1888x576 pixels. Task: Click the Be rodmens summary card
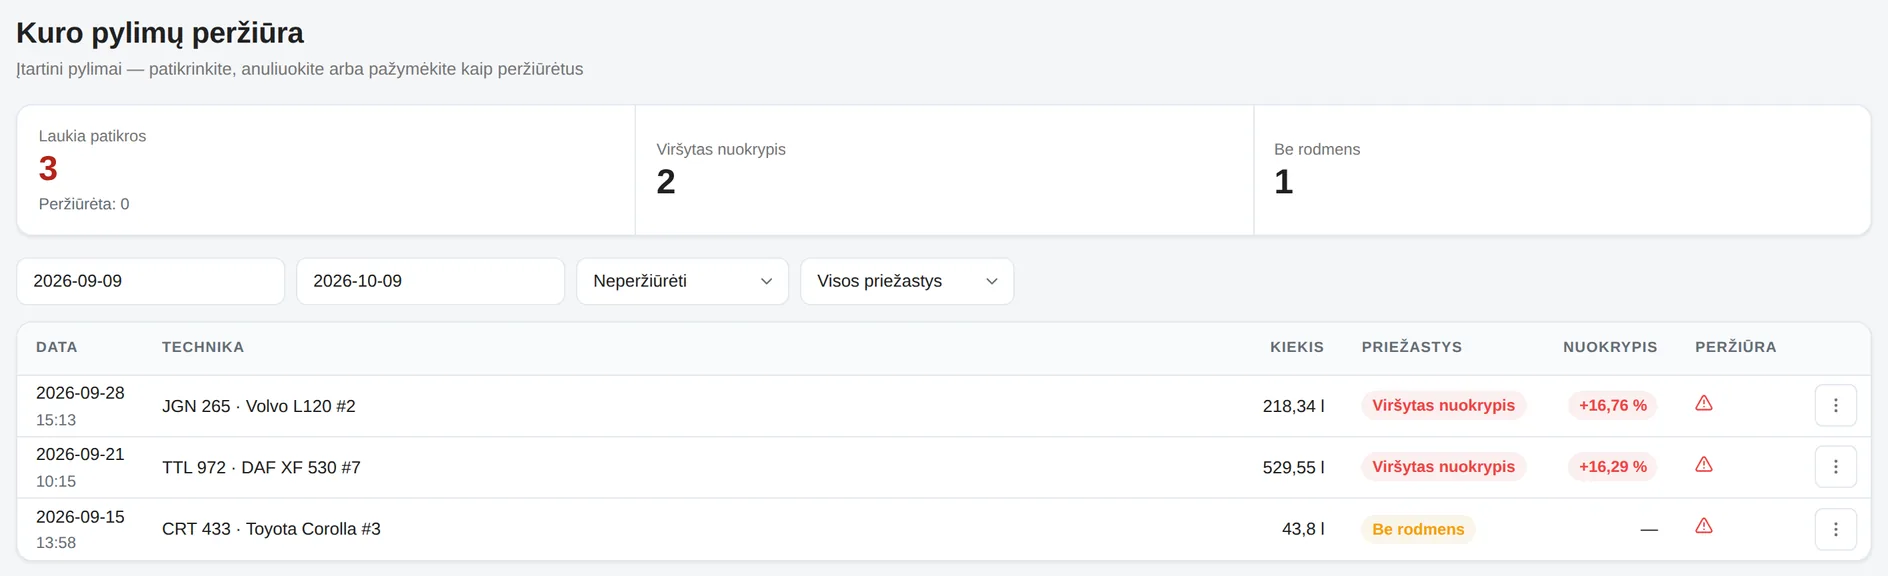(1562, 170)
